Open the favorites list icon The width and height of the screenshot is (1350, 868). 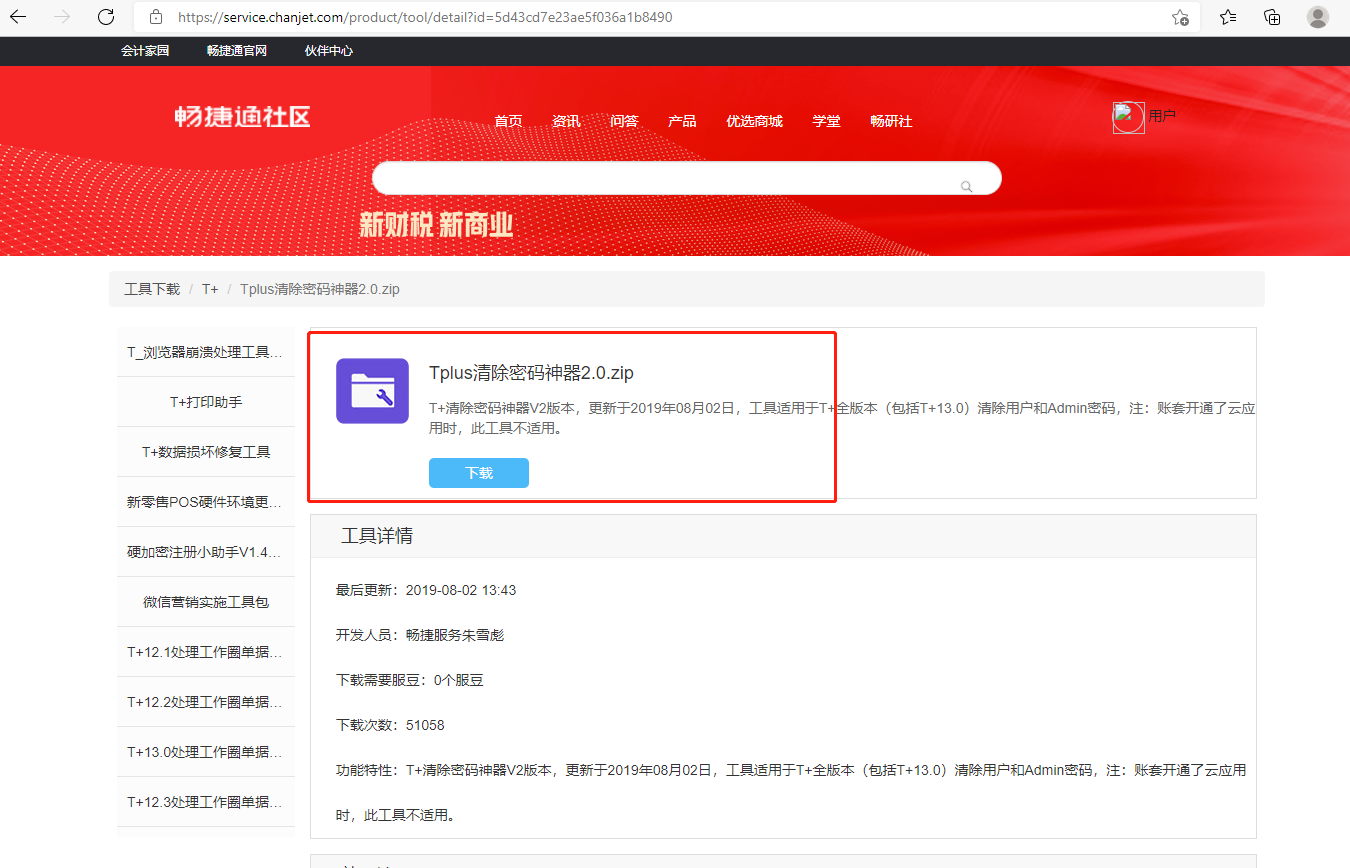pyautogui.click(x=1228, y=17)
